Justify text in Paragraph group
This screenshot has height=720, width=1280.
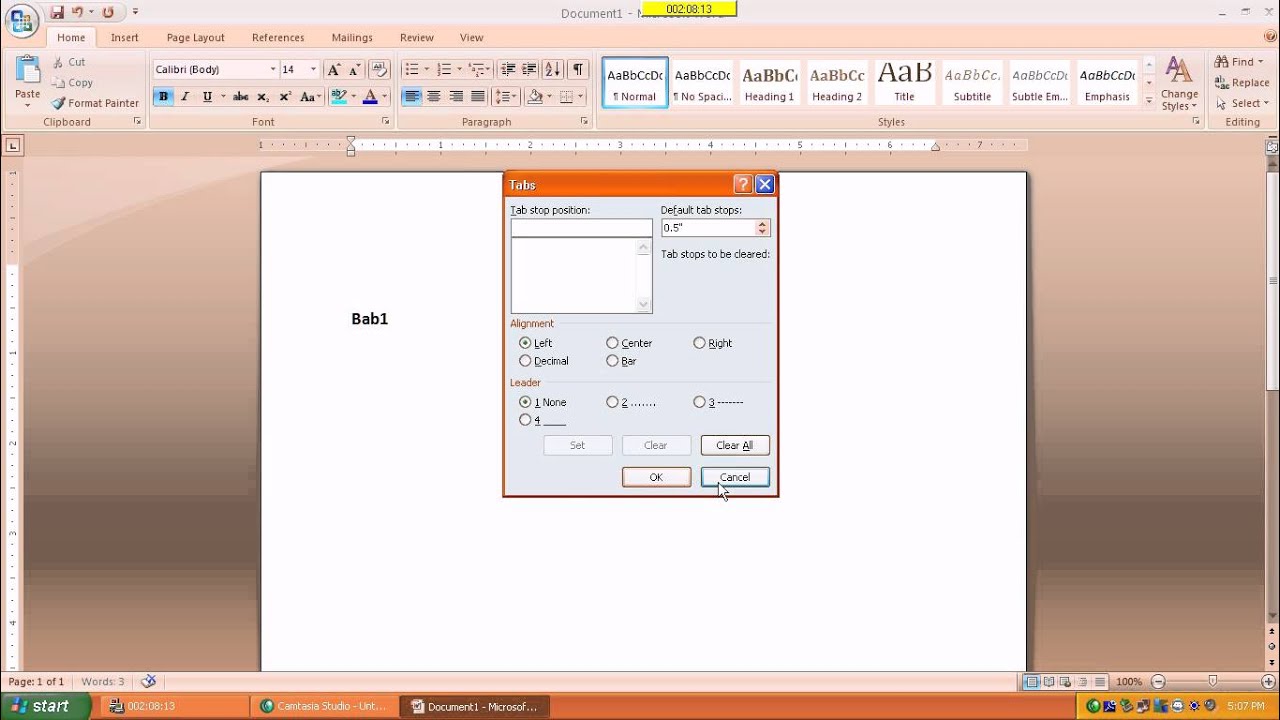tap(478, 97)
